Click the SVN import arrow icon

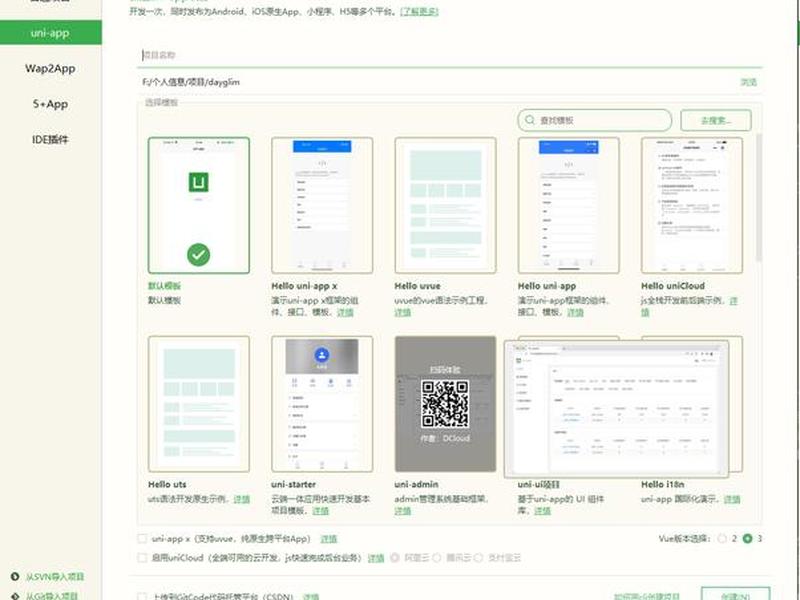[x=15, y=577]
